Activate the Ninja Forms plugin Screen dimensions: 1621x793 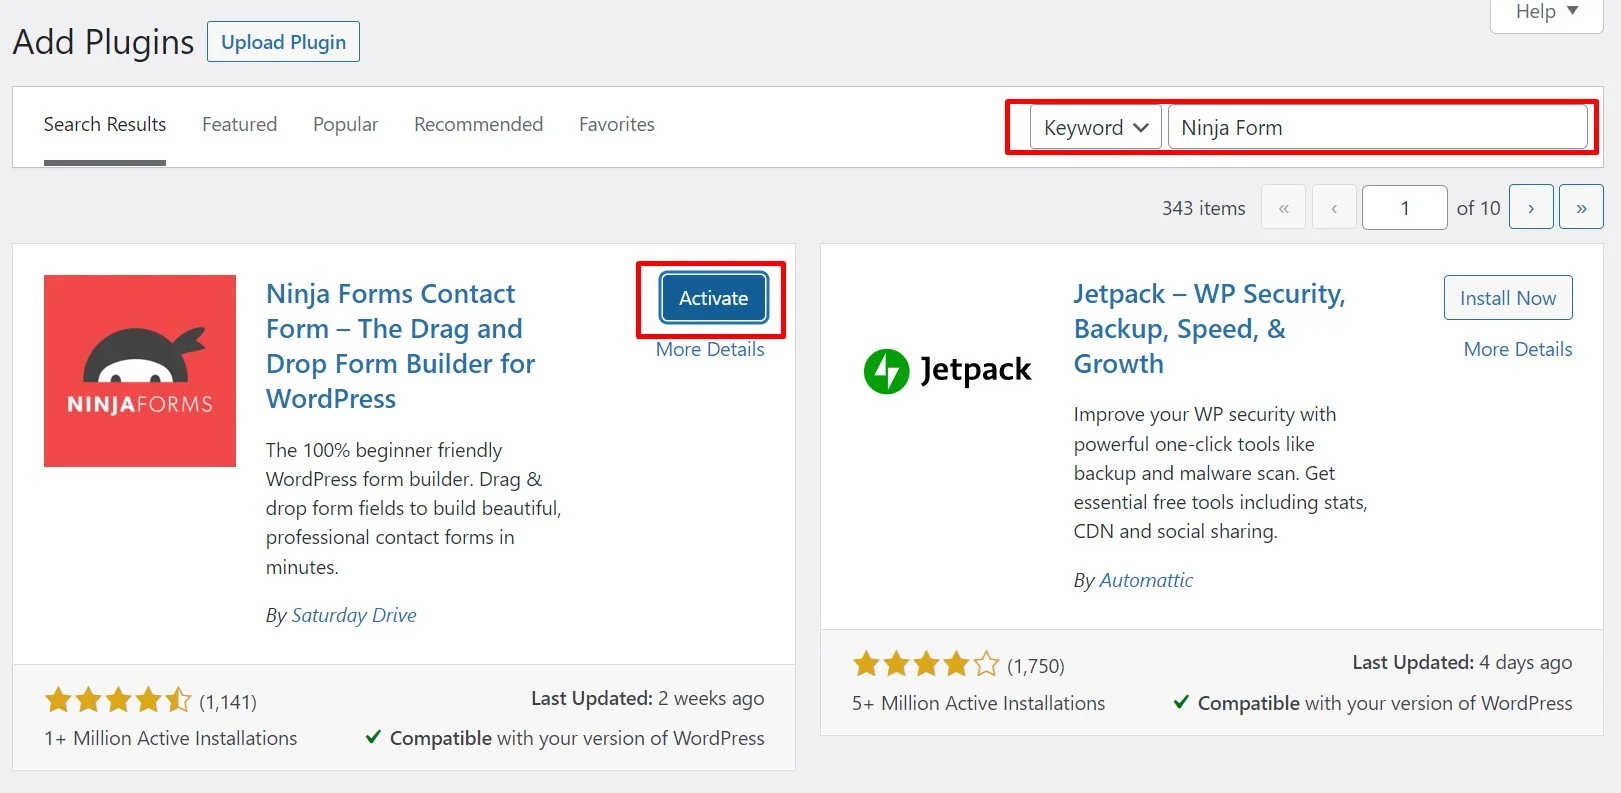(x=713, y=298)
